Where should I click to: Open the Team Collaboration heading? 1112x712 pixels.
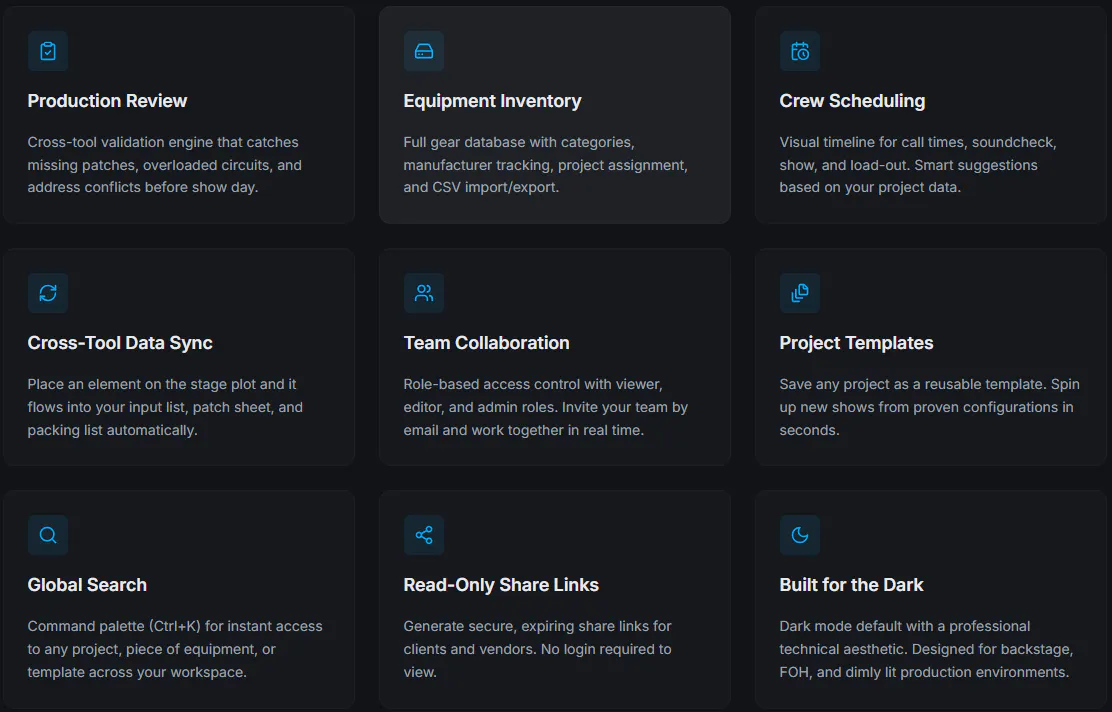pyautogui.click(x=486, y=343)
